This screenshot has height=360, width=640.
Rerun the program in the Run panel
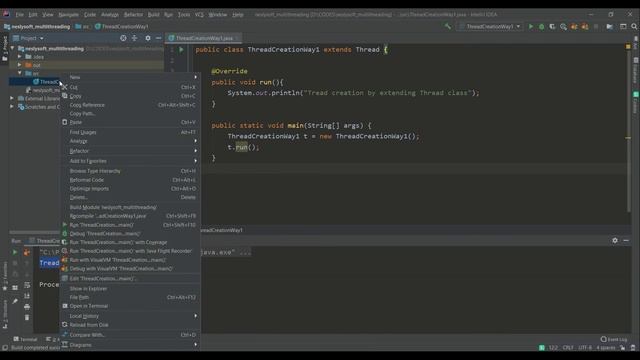click(15, 252)
